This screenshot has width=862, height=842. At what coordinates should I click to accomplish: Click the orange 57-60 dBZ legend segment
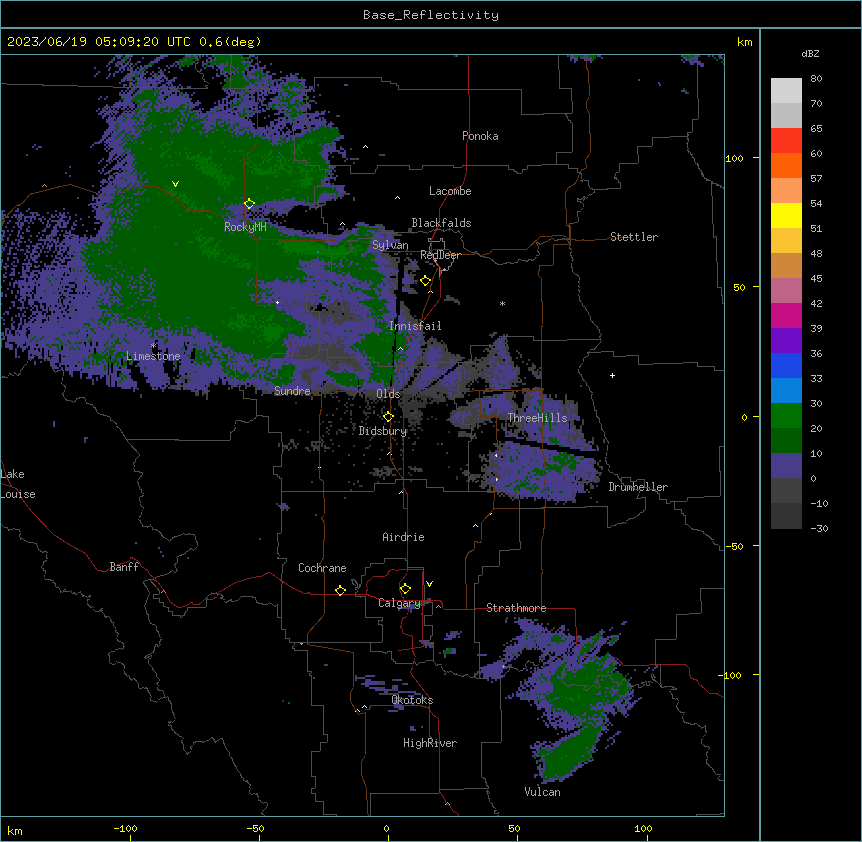click(786, 165)
